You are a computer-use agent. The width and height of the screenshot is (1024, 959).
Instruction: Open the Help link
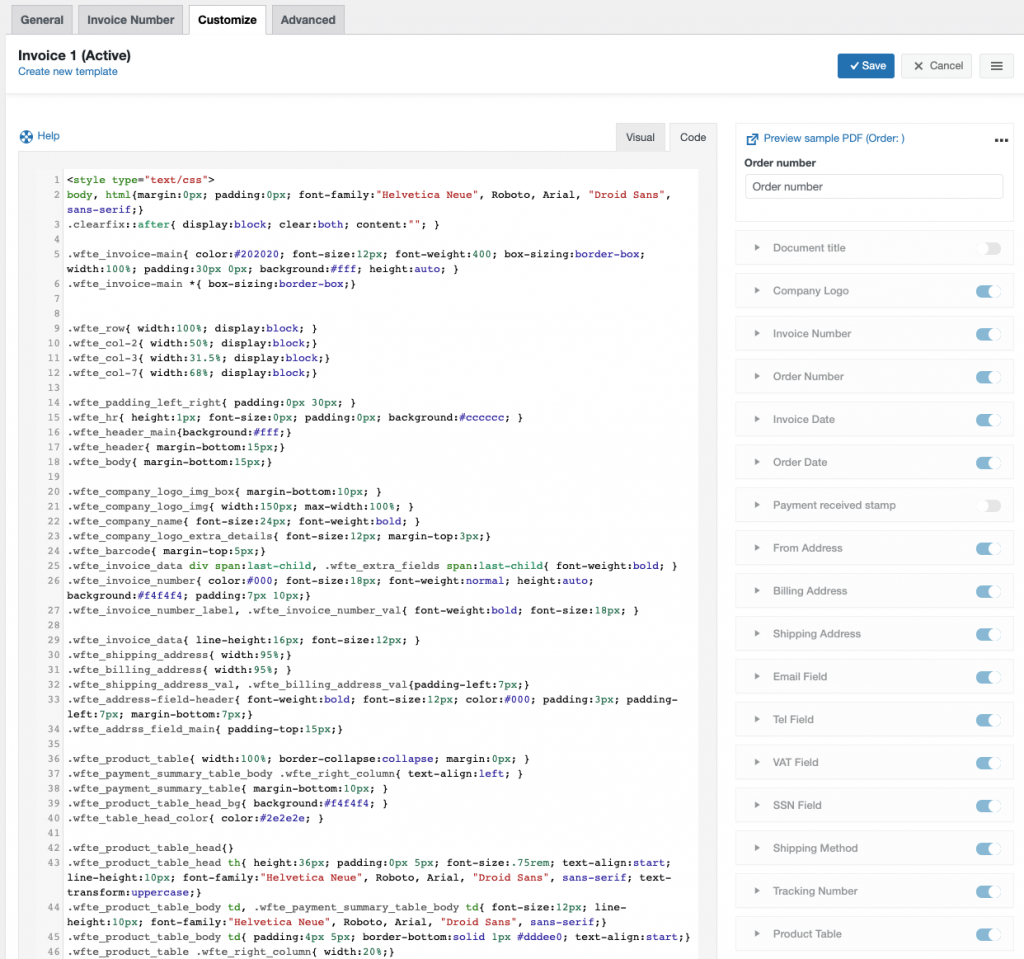click(48, 136)
